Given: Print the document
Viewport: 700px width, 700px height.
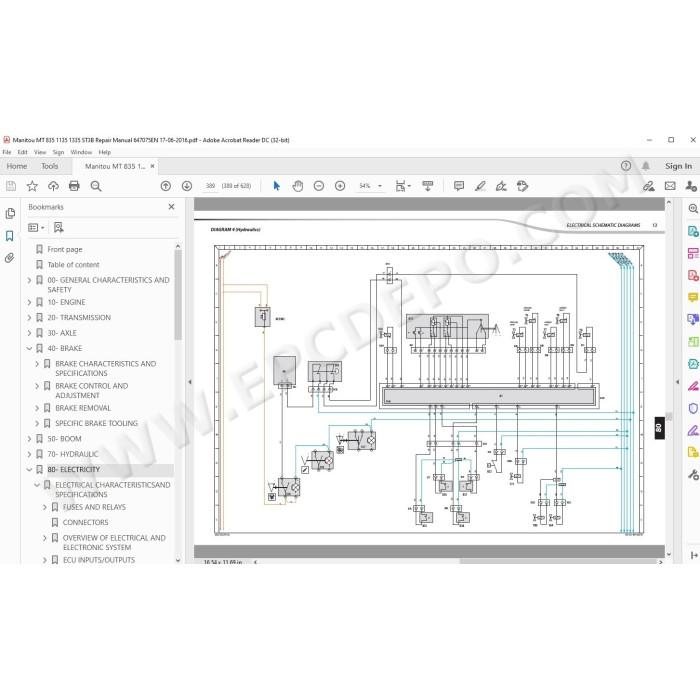Looking at the screenshot, I should pyautogui.click(x=74, y=186).
